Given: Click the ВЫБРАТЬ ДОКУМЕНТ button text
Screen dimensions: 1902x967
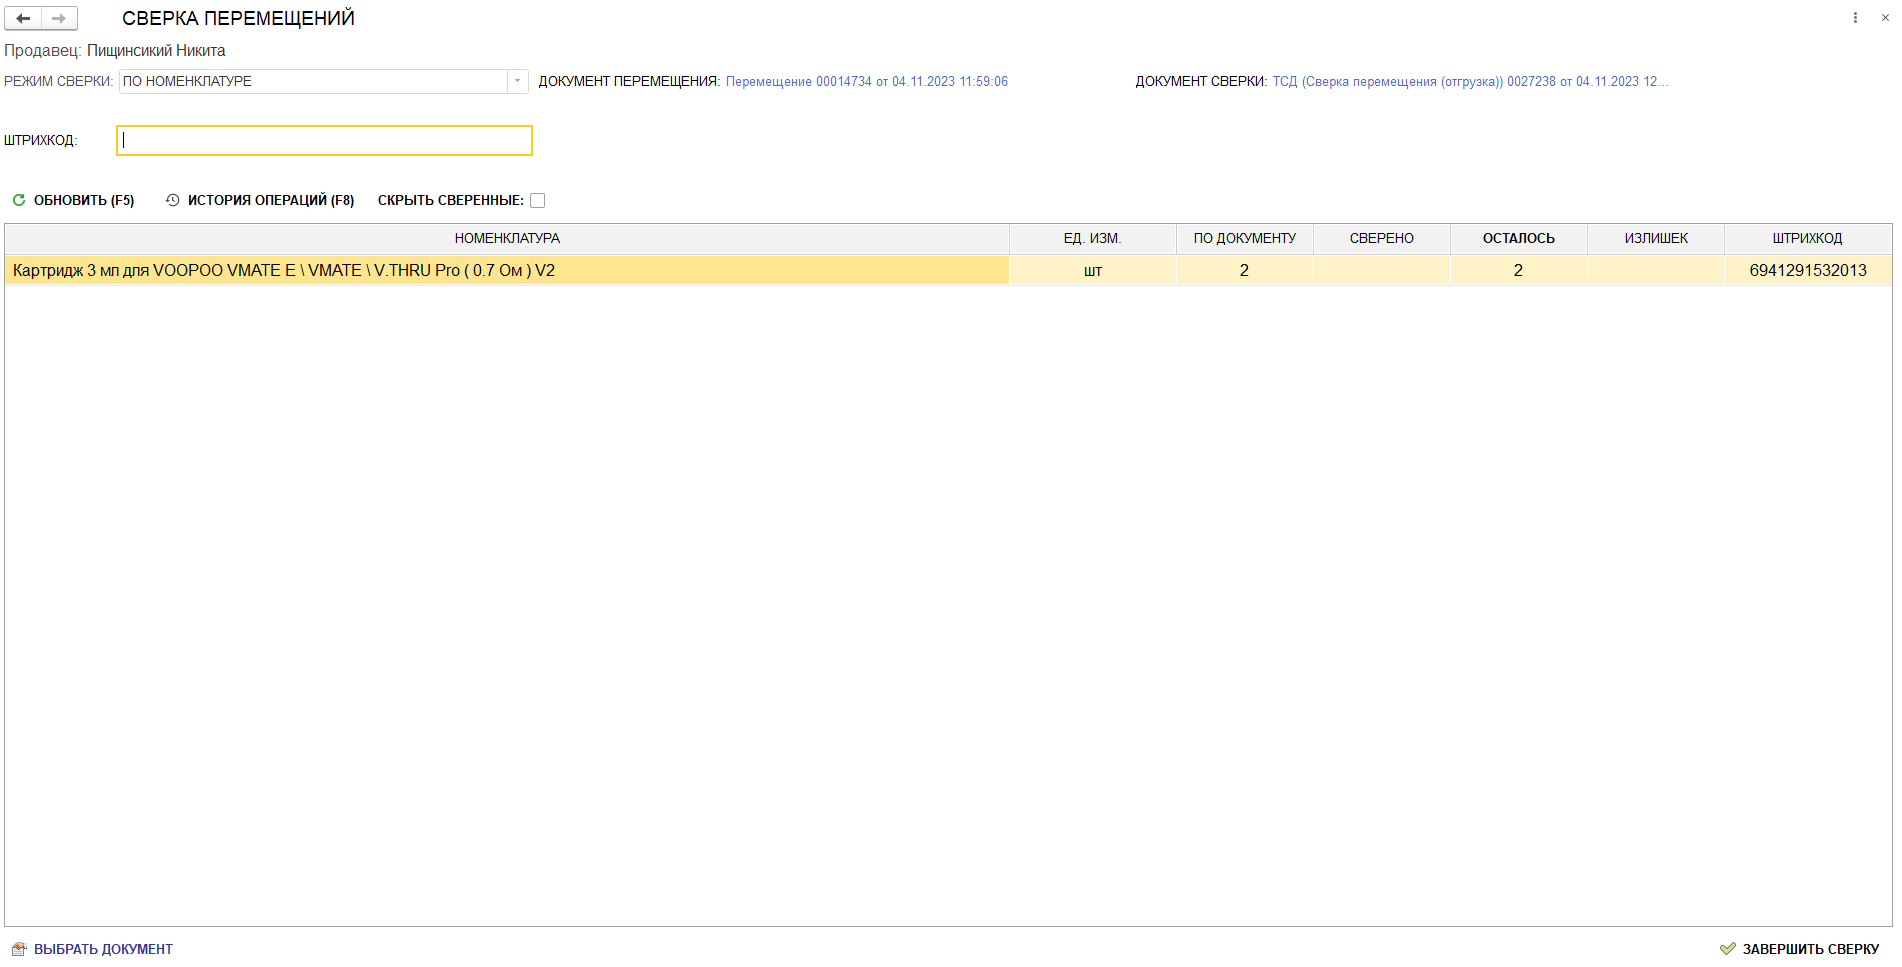Looking at the screenshot, I should tap(103, 949).
